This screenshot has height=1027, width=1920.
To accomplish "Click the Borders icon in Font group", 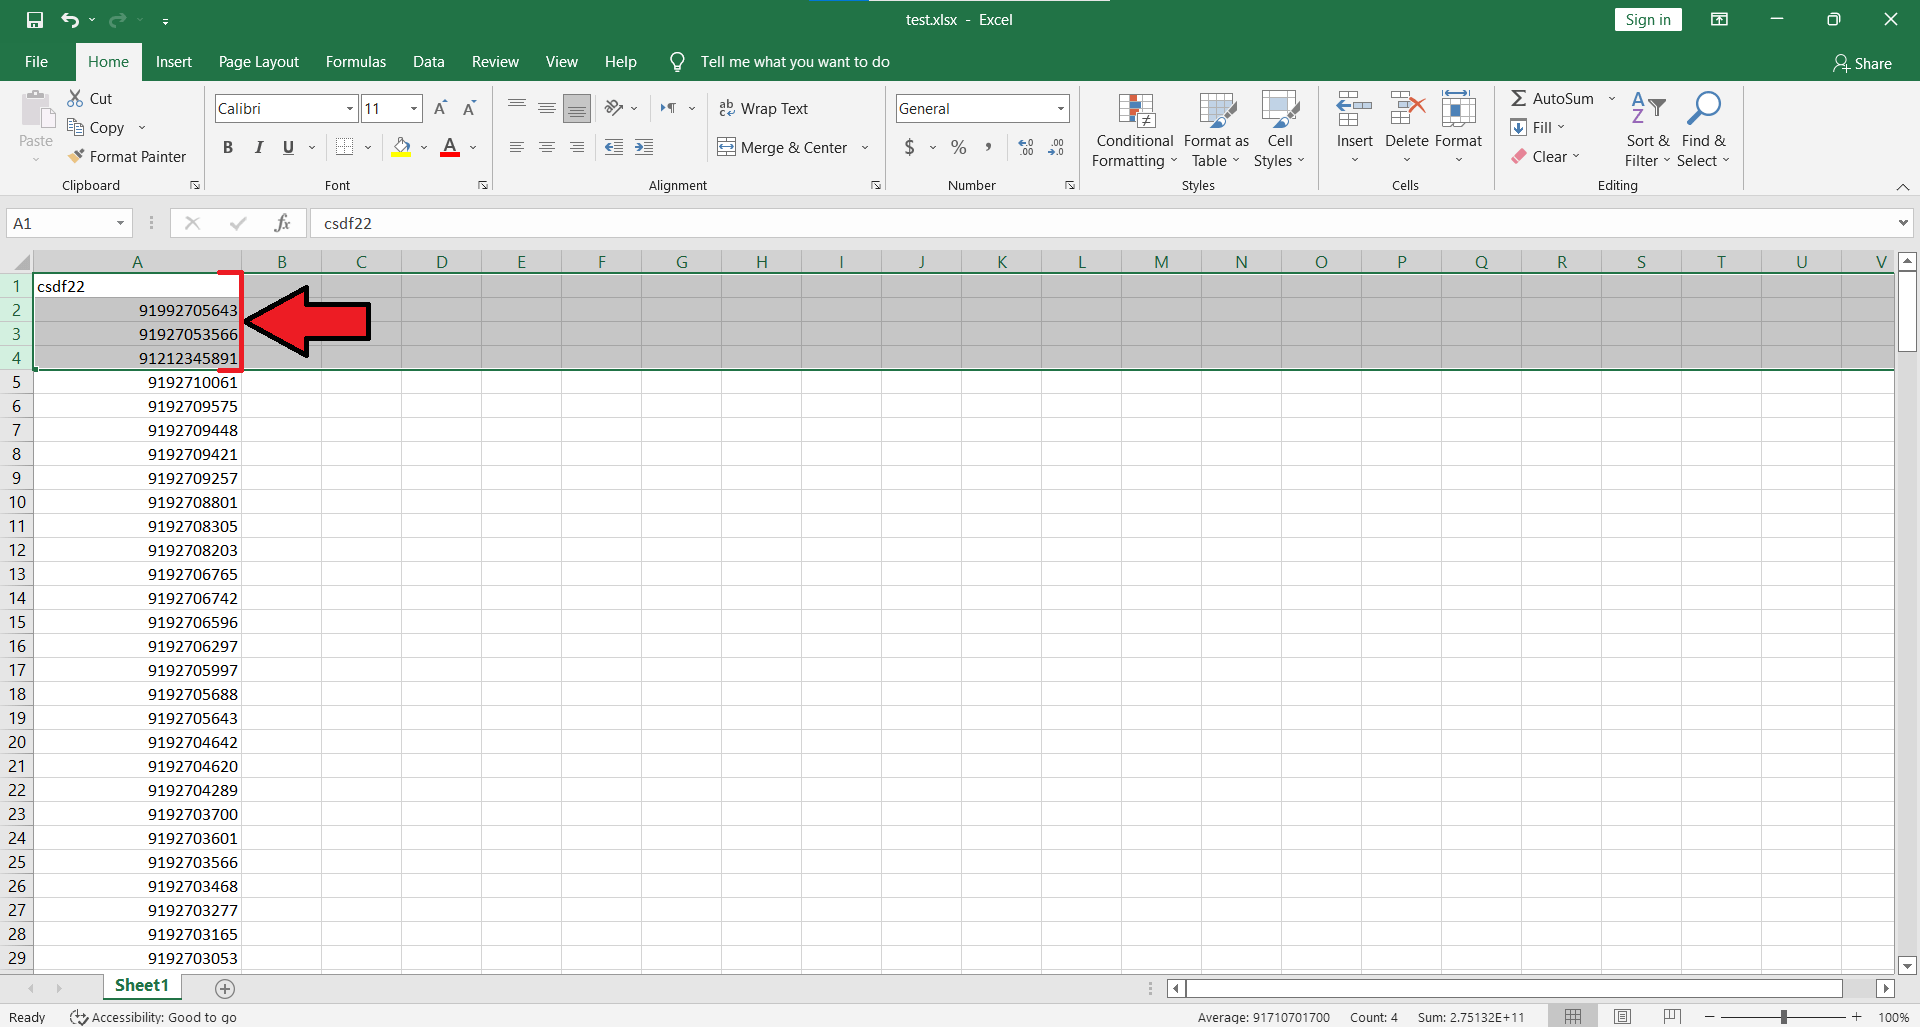I will tap(345, 148).
